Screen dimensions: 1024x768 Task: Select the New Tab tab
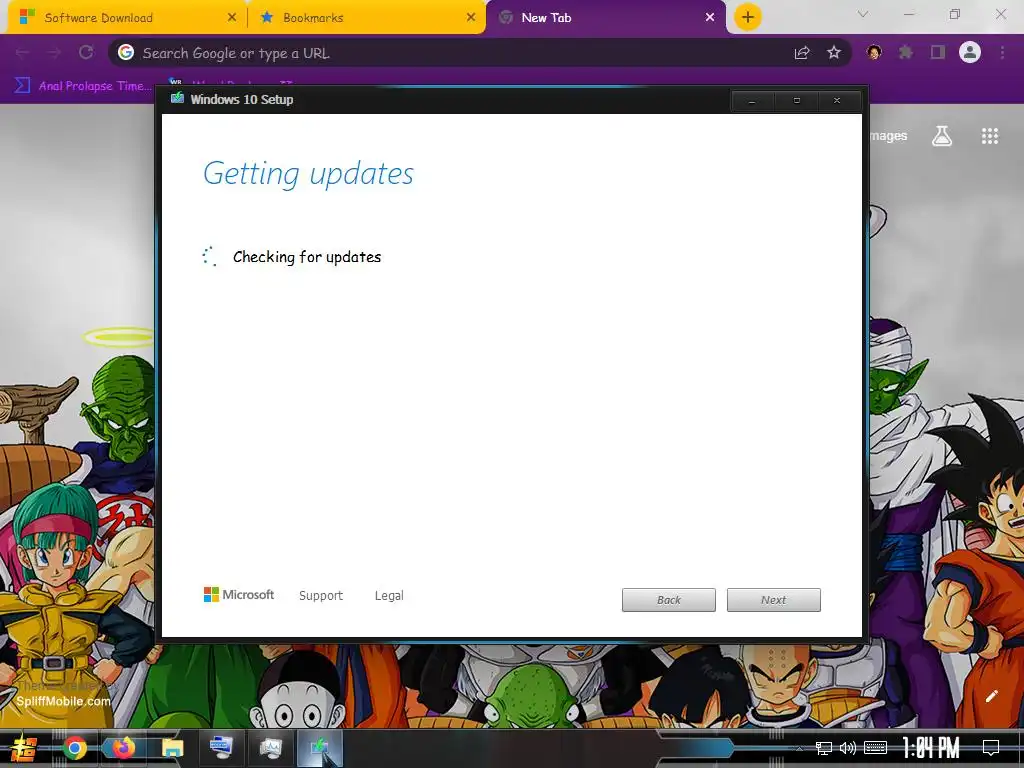point(606,18)
